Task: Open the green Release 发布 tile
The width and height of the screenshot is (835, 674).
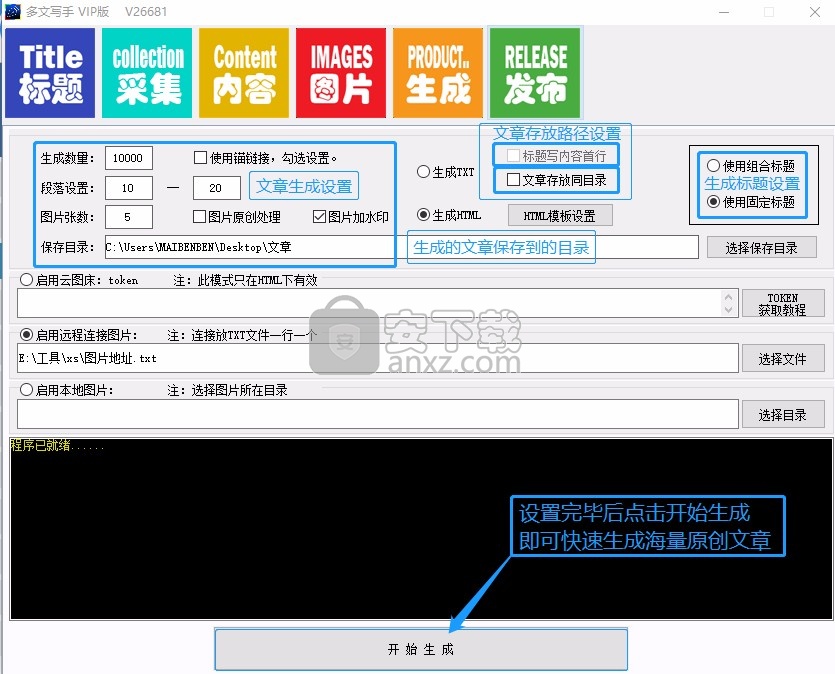Action: click(x=535, y=73)
